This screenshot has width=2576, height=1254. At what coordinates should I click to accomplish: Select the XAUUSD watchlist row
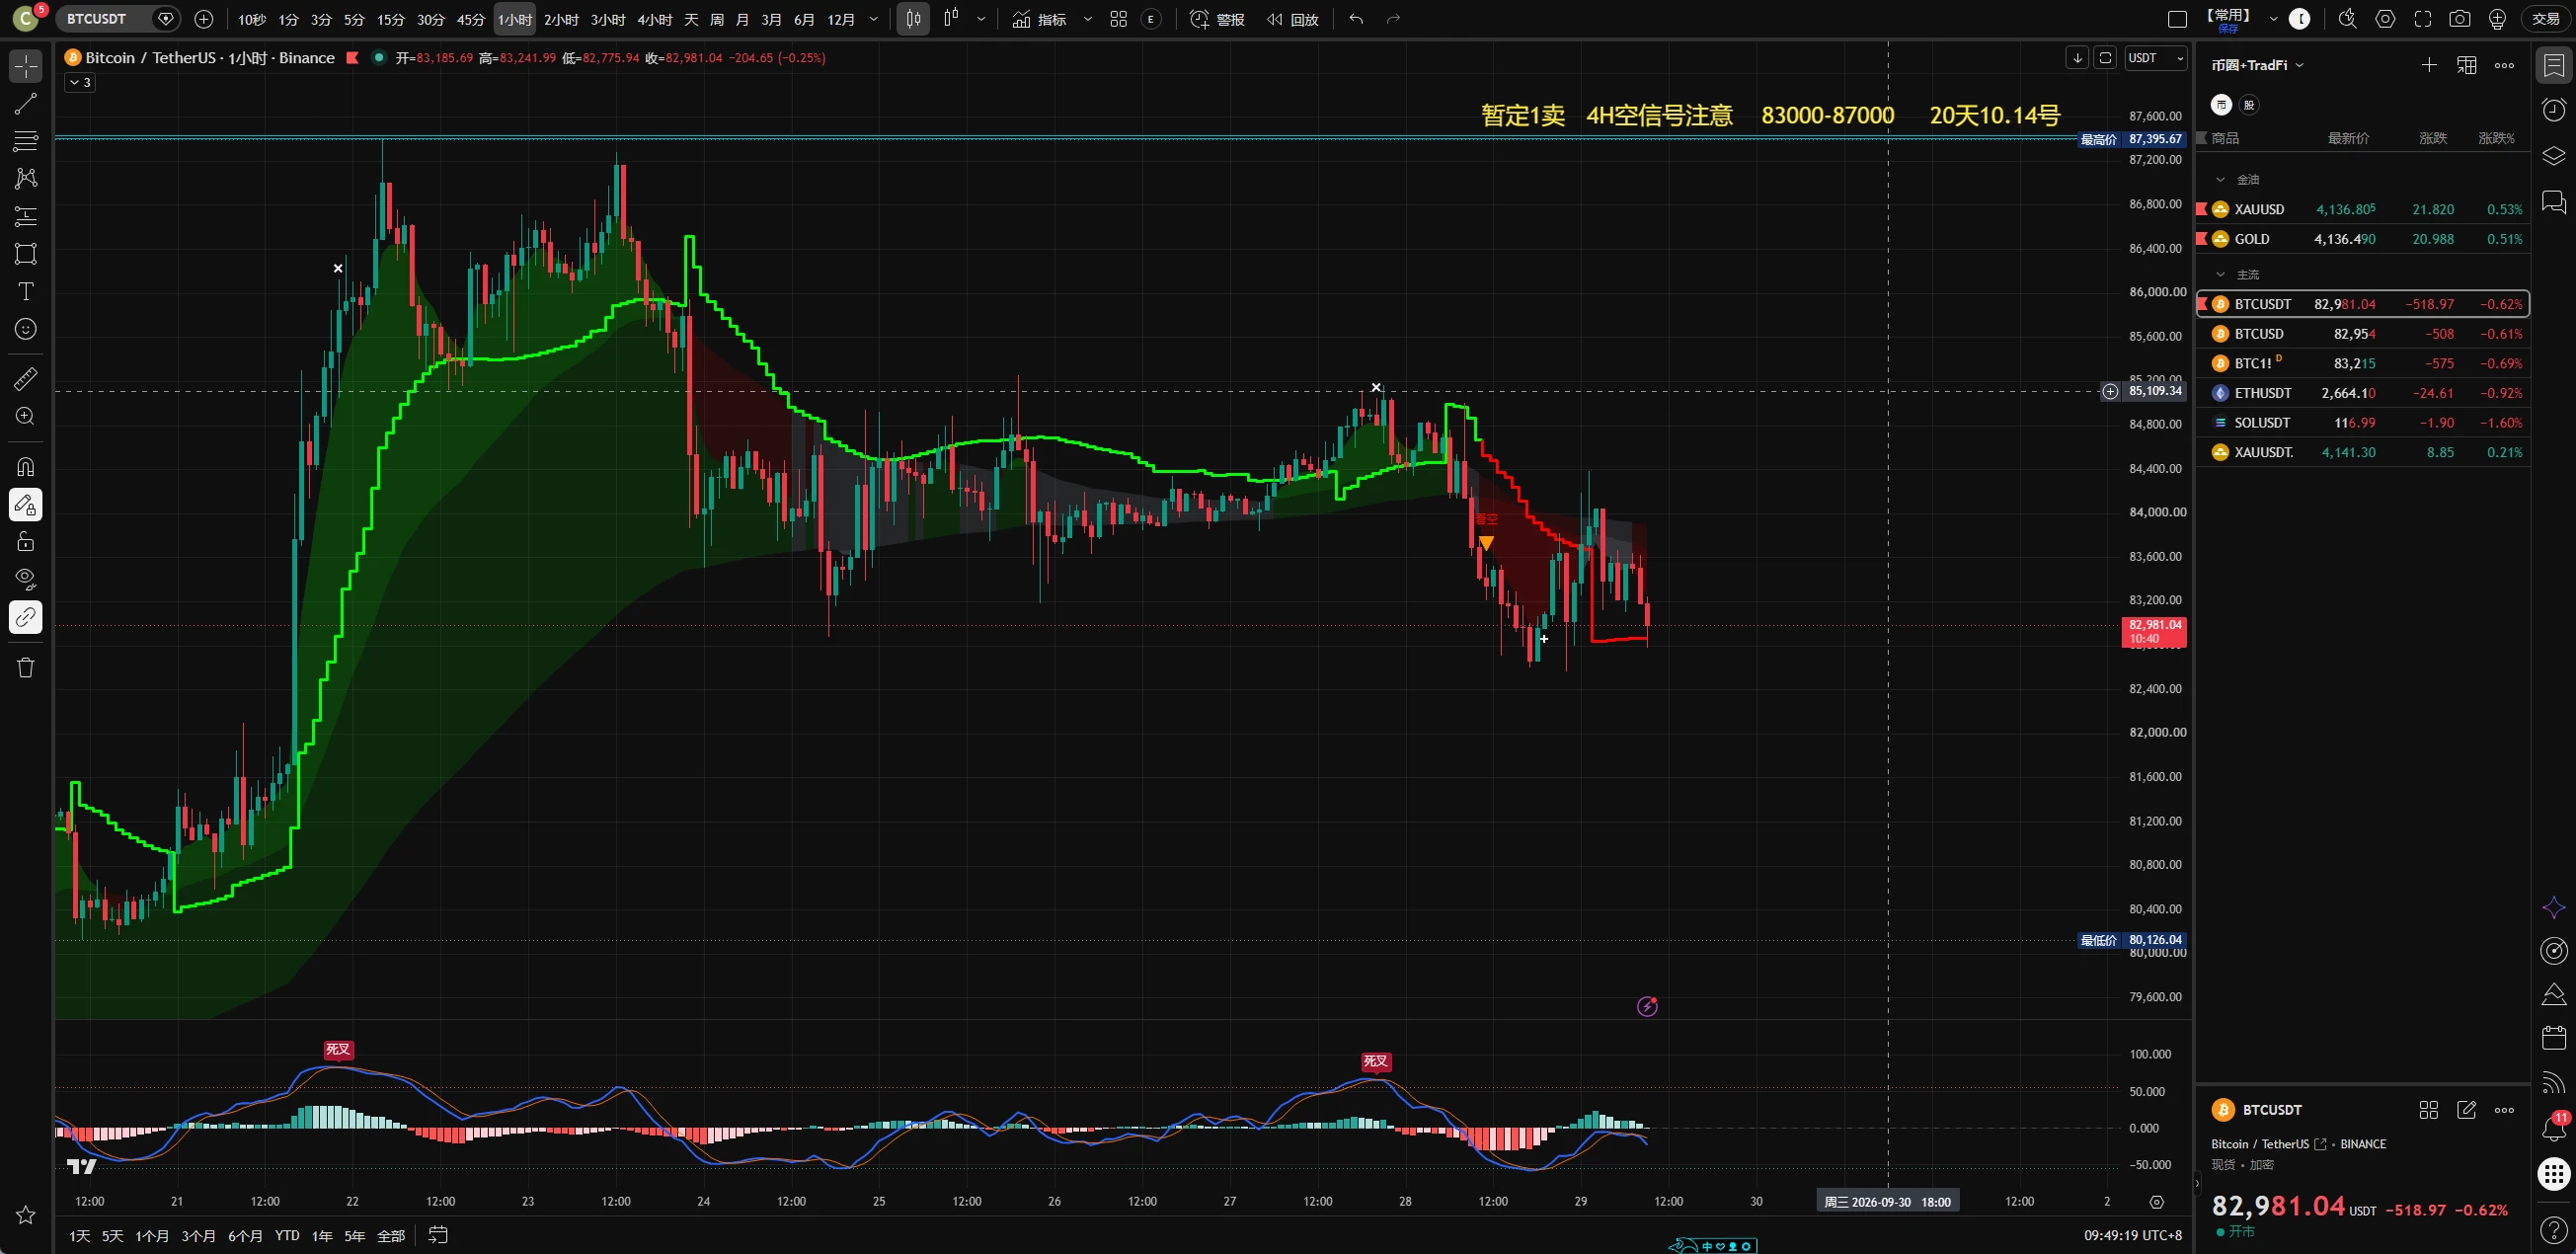point(2362,209)
